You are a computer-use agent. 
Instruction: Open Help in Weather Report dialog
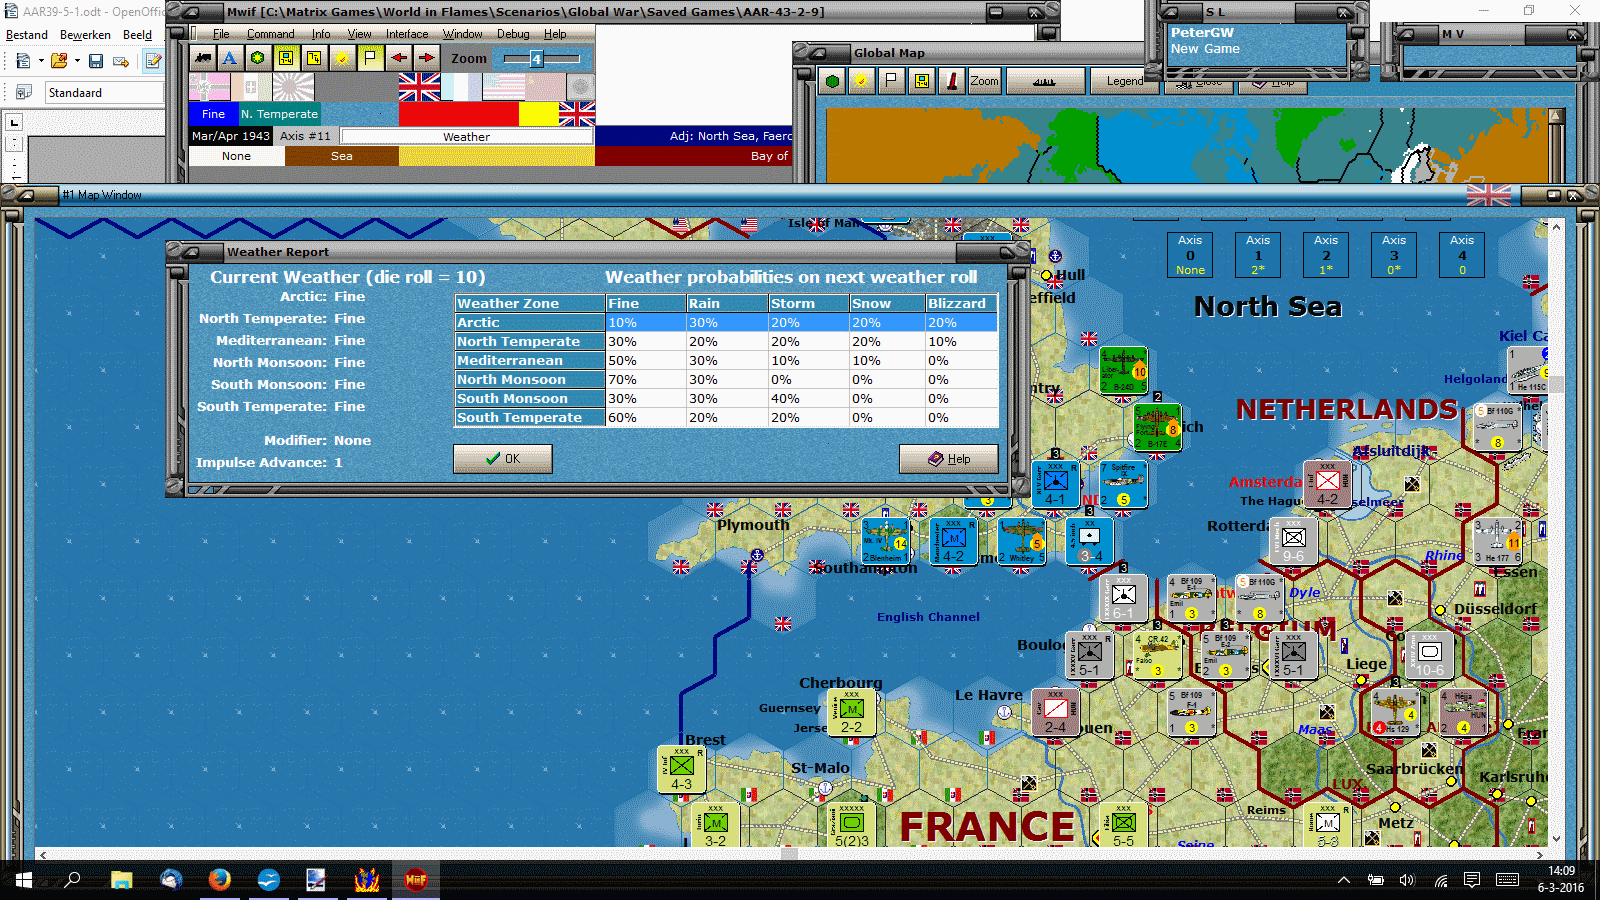(x=948, y=459)
